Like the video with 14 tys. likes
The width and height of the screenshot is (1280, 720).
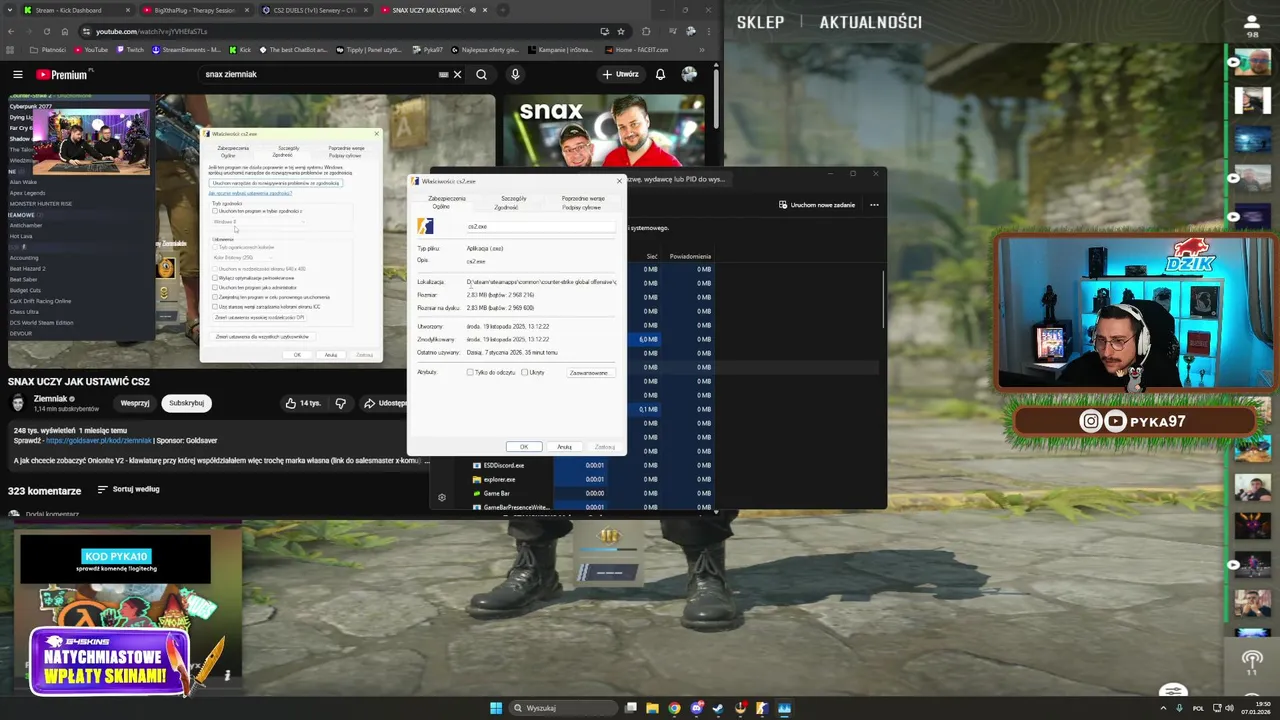tap(302, 403)
